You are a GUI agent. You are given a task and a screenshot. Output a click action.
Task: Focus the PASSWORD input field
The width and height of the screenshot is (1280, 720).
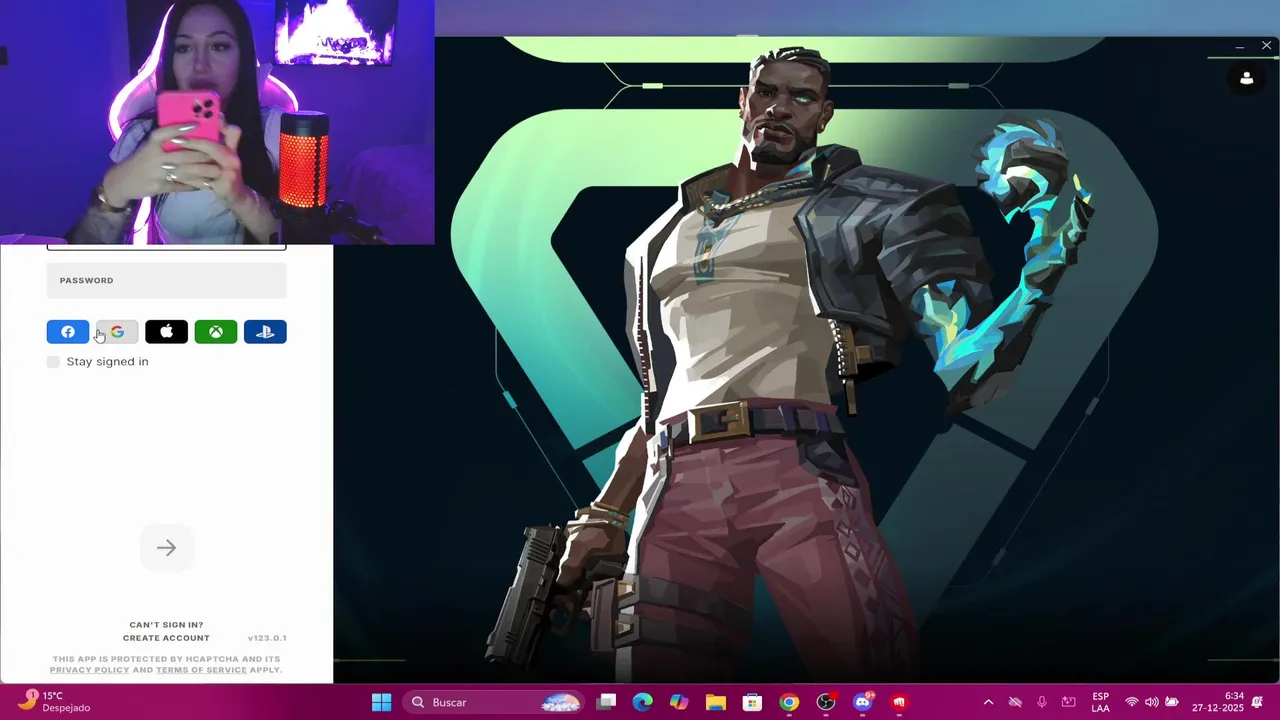pos(166,281)
